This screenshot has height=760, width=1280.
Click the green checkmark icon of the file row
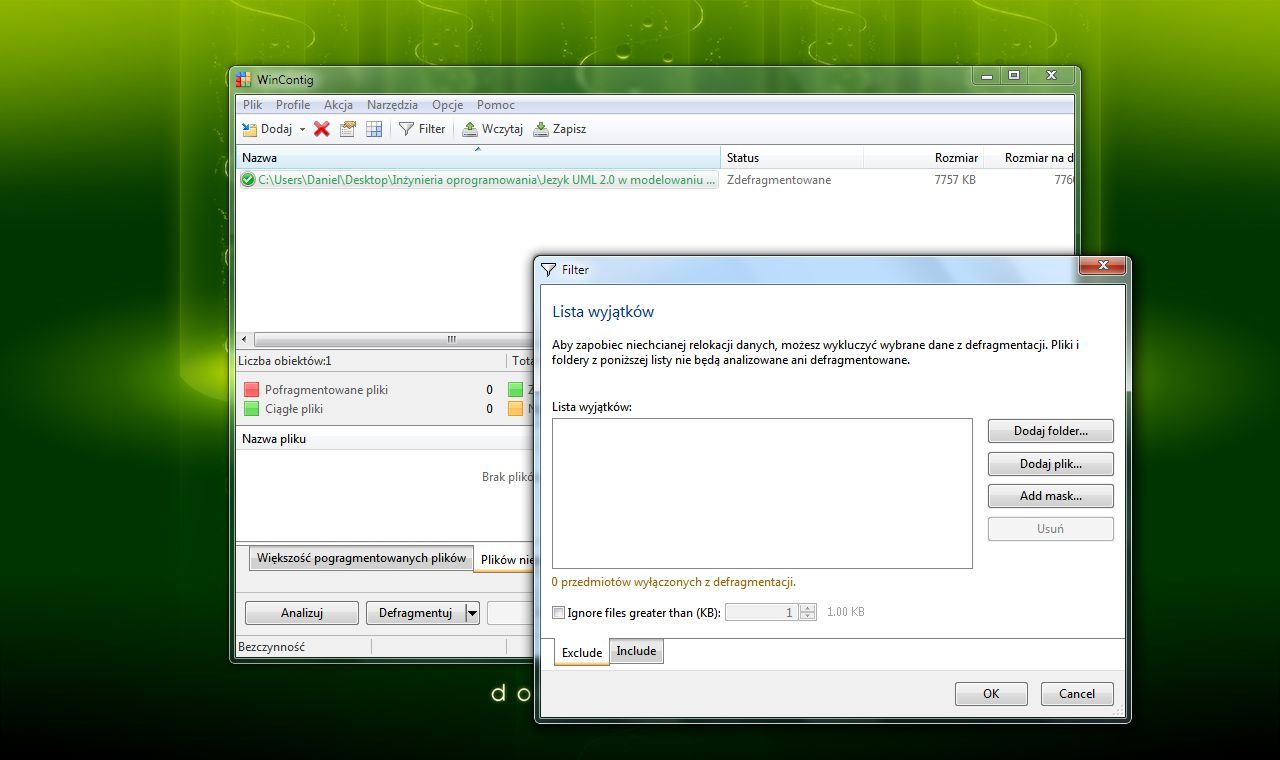248,180
